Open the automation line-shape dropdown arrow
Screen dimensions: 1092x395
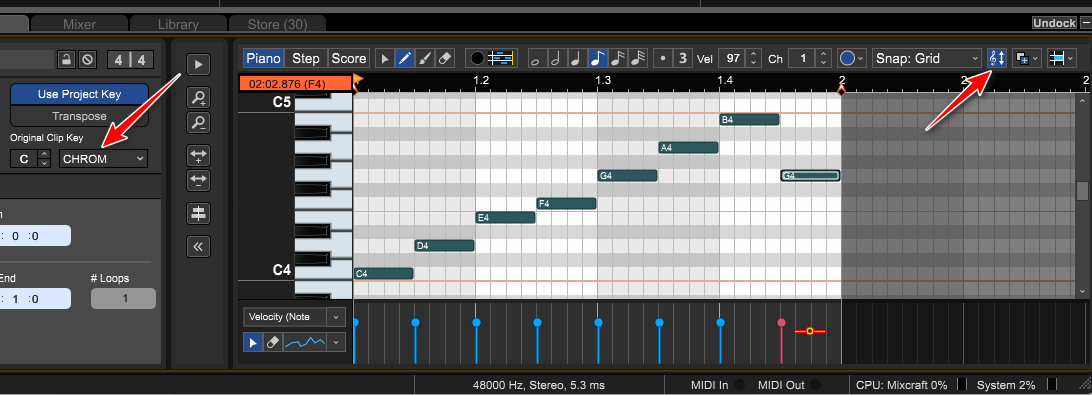pos(337,342)
